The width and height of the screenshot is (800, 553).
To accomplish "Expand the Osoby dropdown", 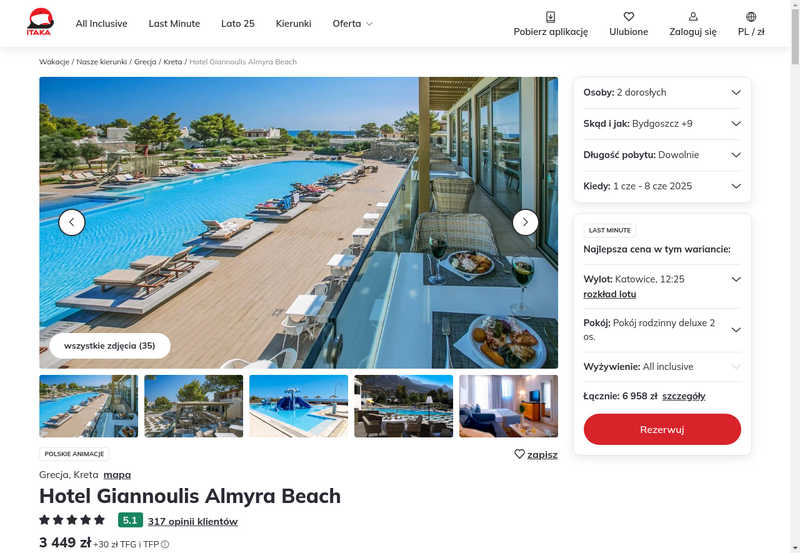I will tap(662, 93).
